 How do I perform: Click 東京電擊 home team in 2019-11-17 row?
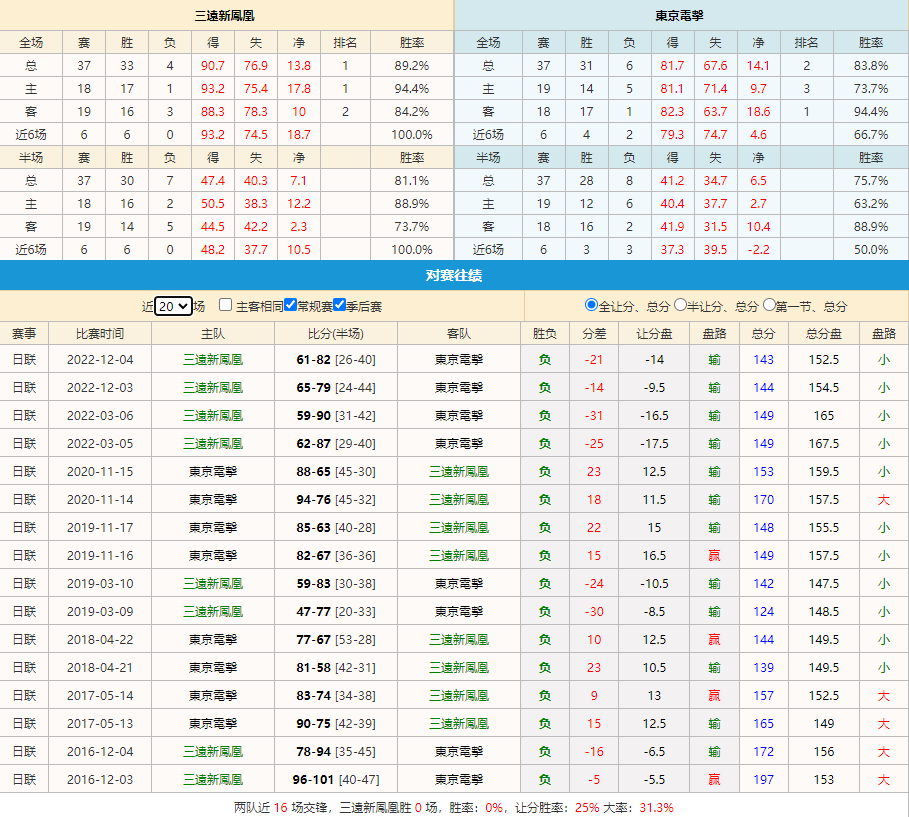coord(213,528)
